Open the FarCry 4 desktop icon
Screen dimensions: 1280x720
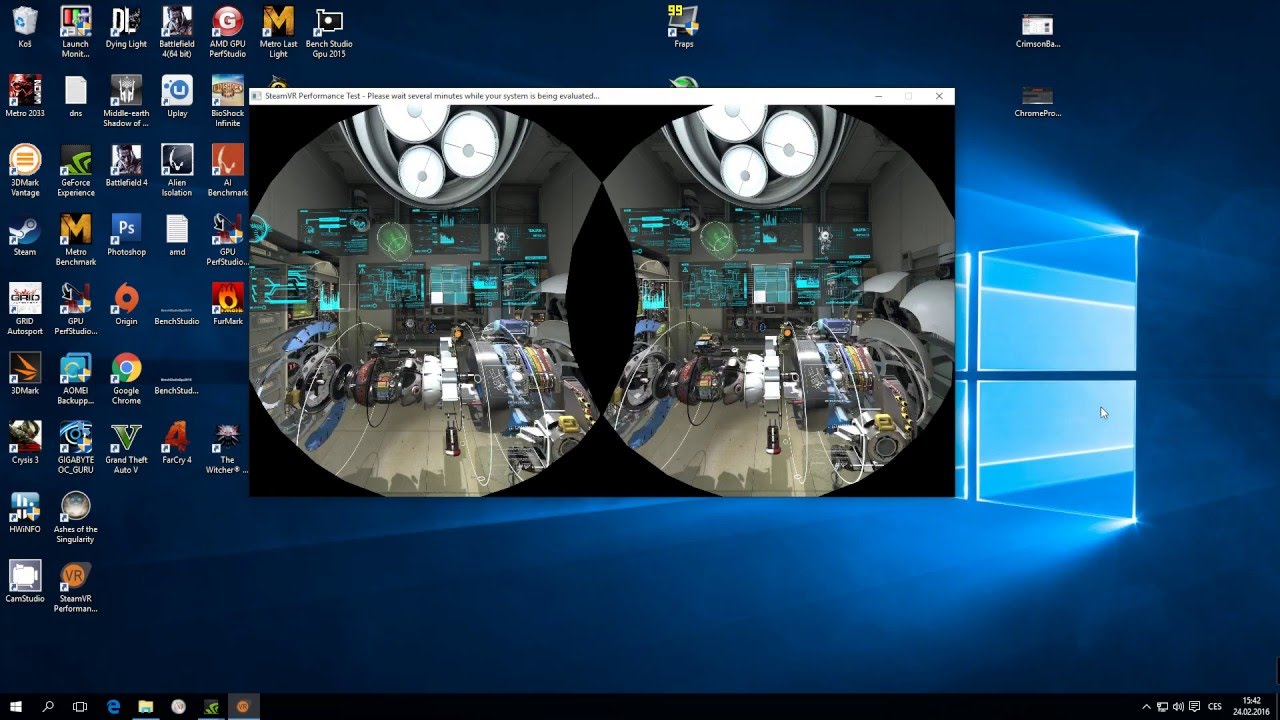tap(177, 442)
